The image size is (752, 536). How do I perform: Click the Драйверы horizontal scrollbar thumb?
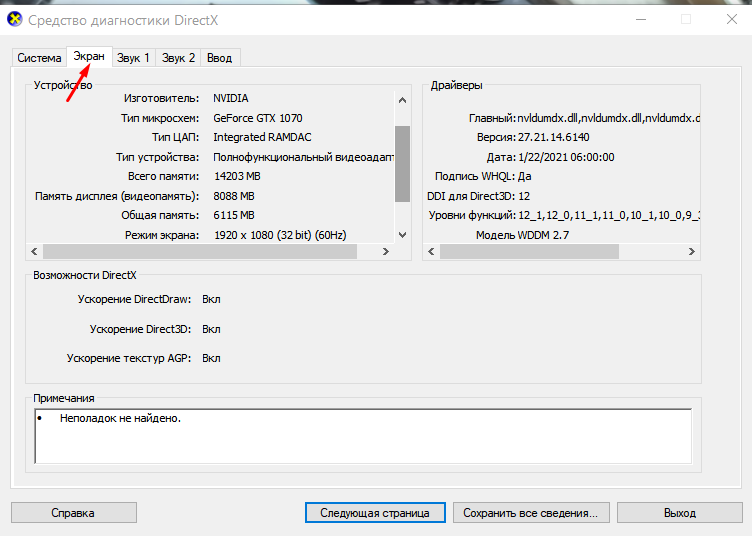[540, 251]
